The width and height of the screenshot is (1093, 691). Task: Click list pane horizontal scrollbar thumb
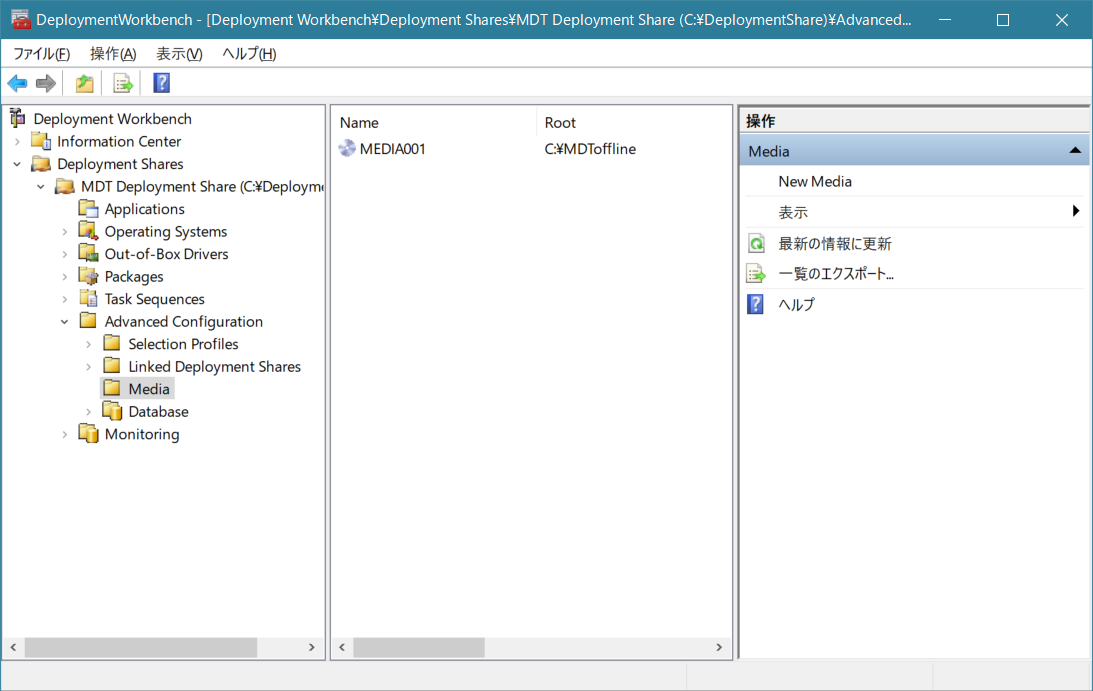coord(419,647)
